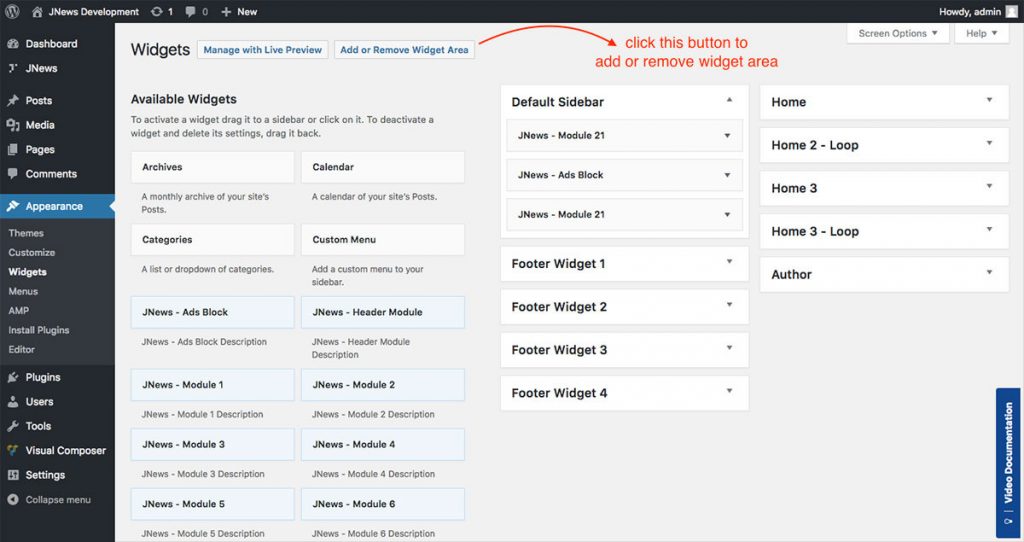Open the Dashboard icon in sidebar
1024x542 pixels.
click(13, 44)
